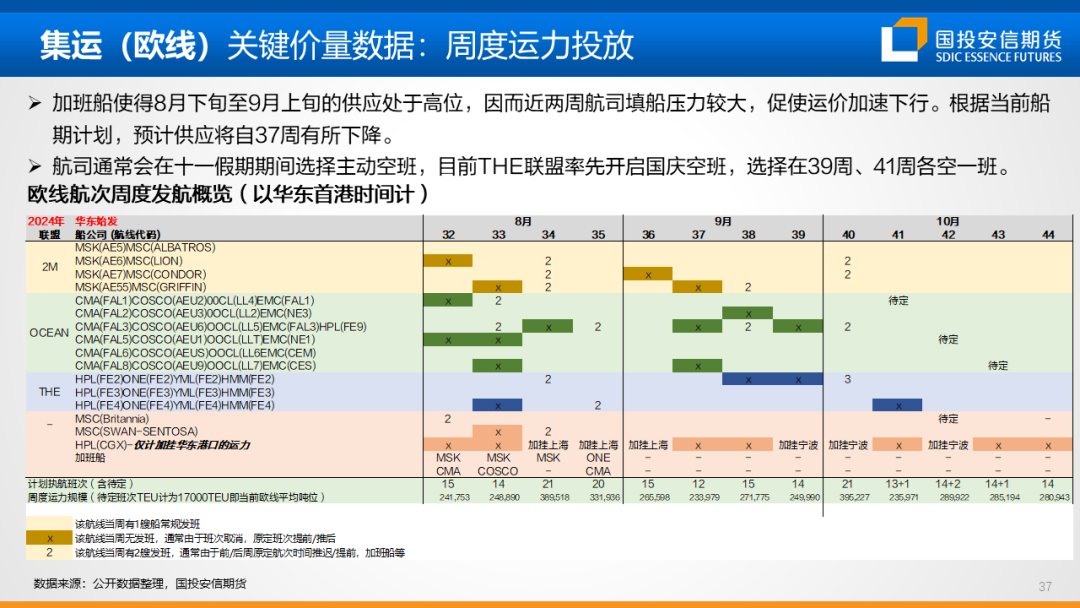This screenshot has width=1080, height=608.
Task: Click week 32 column header
Action: [448, 235]
